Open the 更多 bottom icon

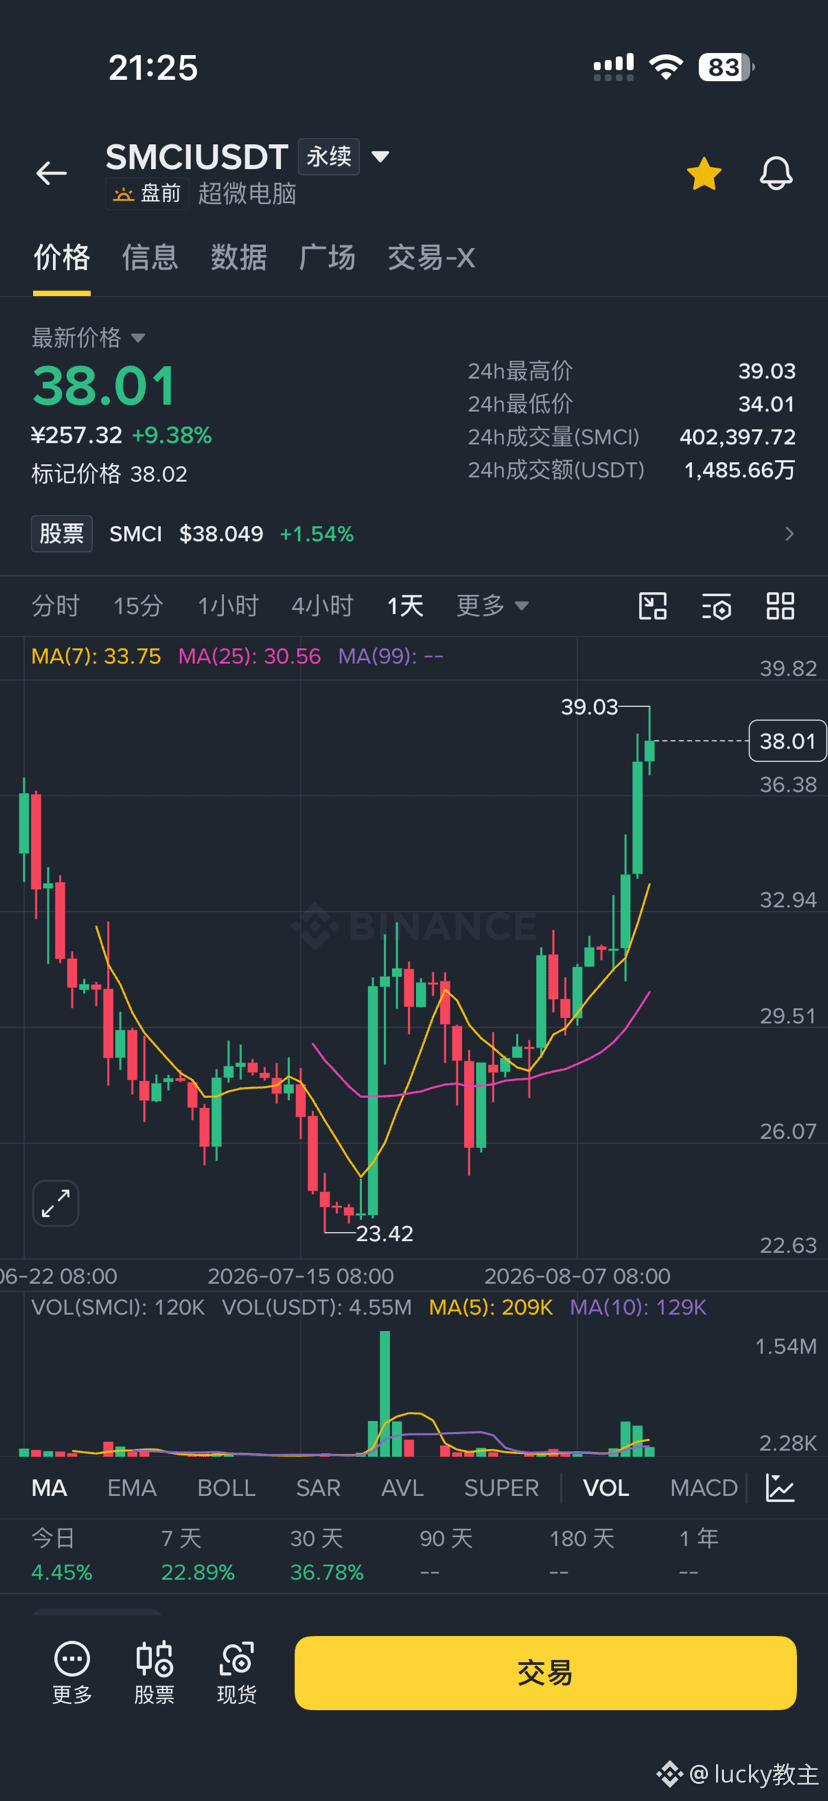pos(72,1673)
